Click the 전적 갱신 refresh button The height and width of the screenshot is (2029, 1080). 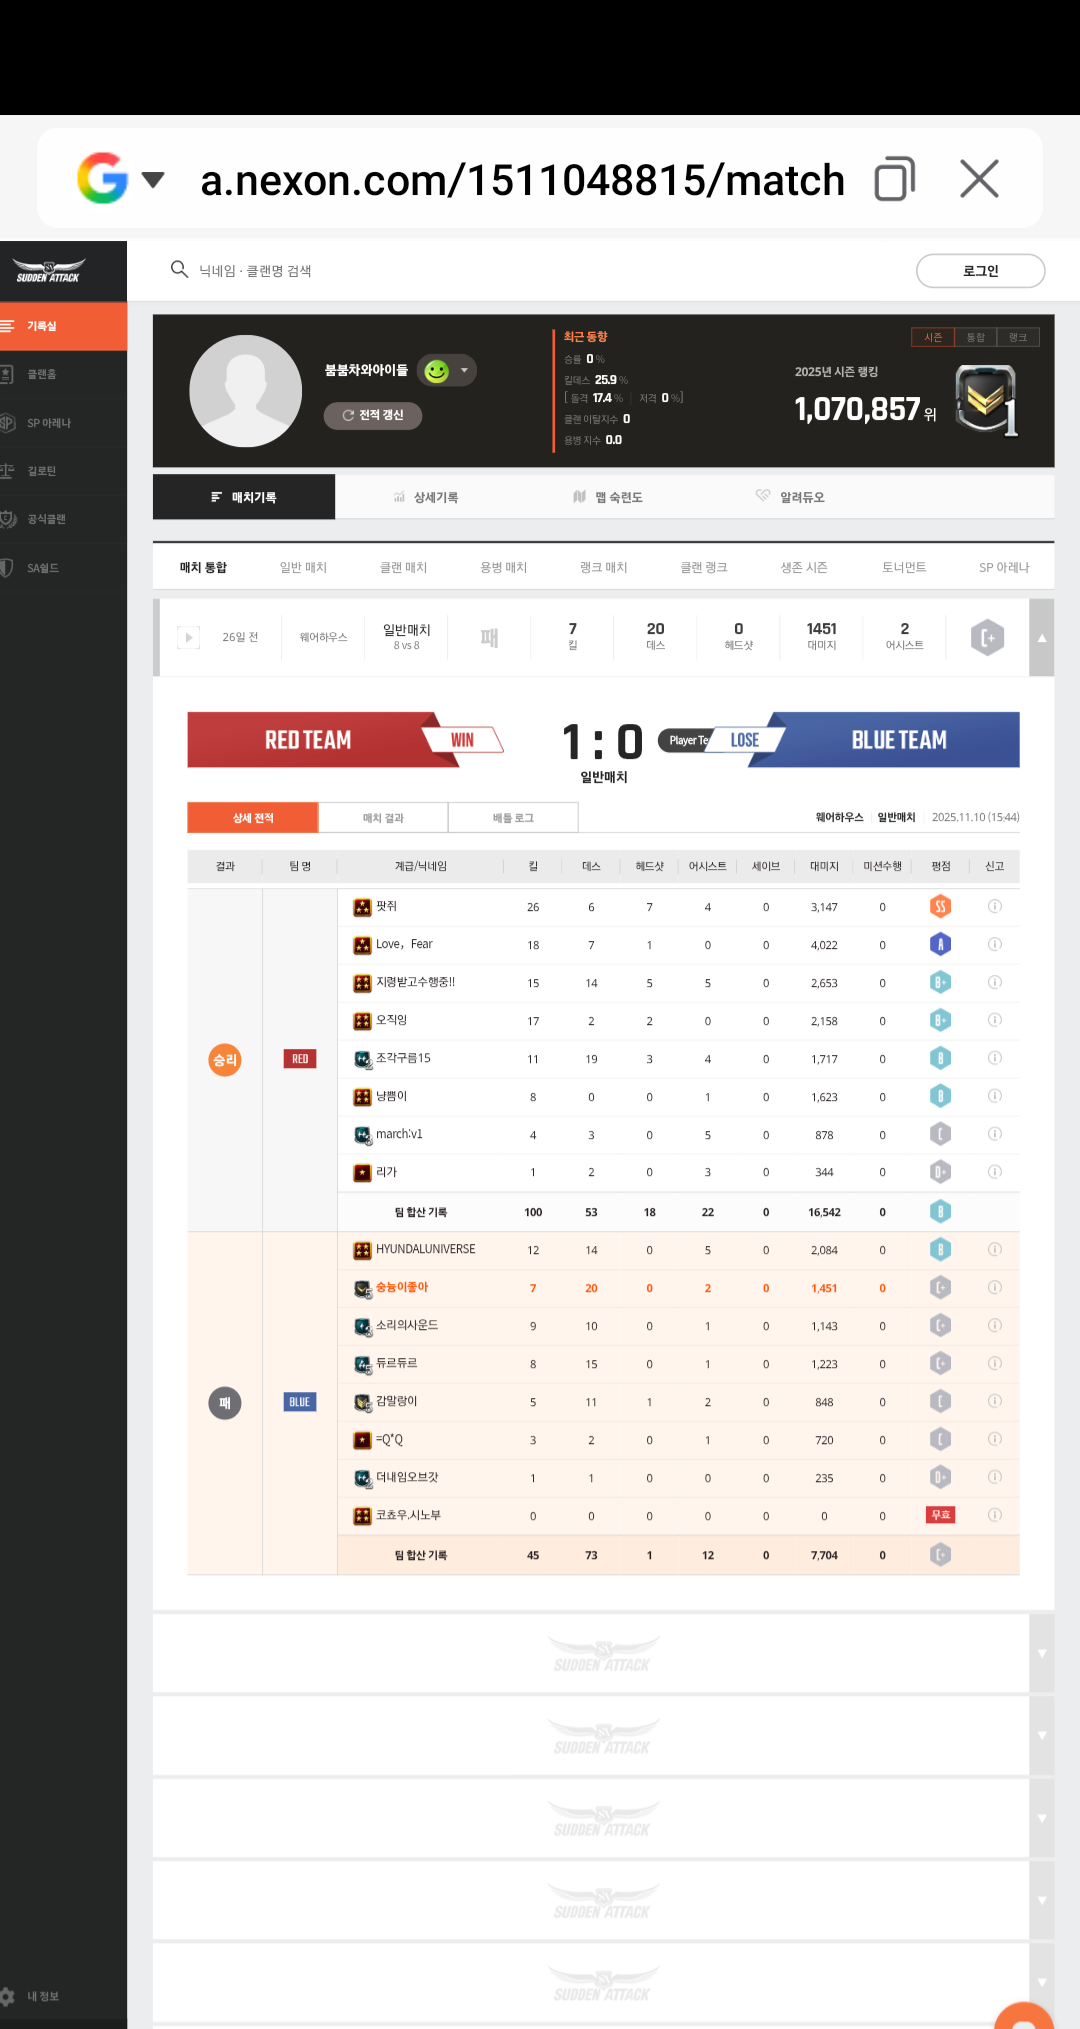pyautogui.click(x=373, y=416)
